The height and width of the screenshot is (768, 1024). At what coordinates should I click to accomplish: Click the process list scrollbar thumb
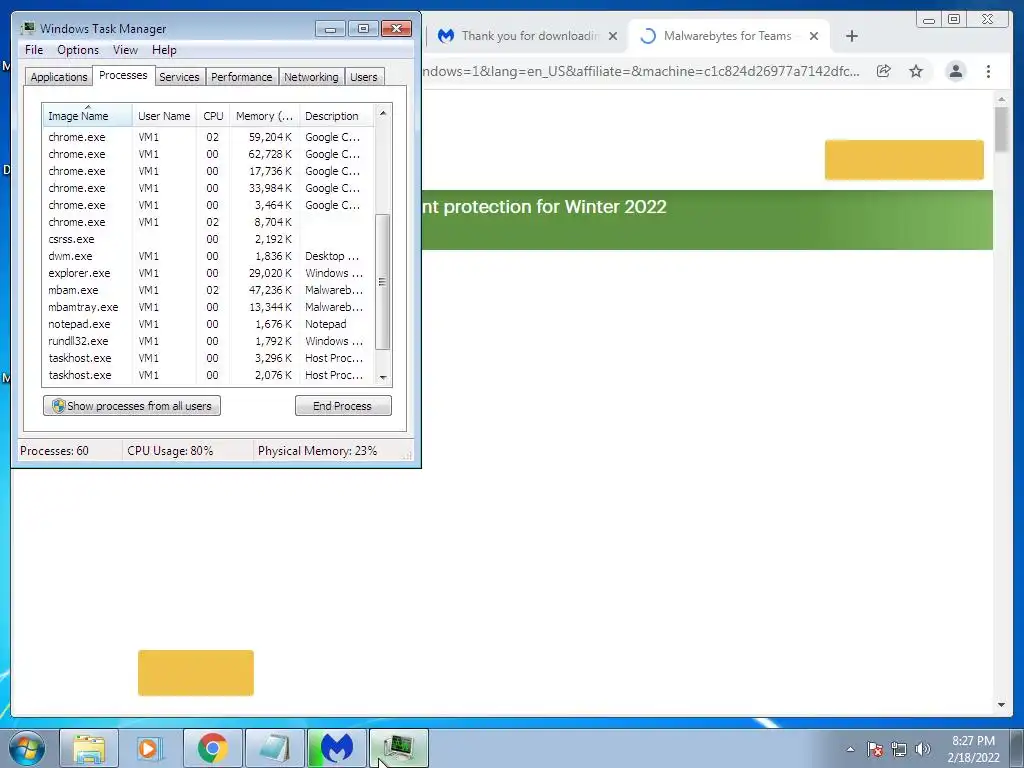[x=383, y=282]
